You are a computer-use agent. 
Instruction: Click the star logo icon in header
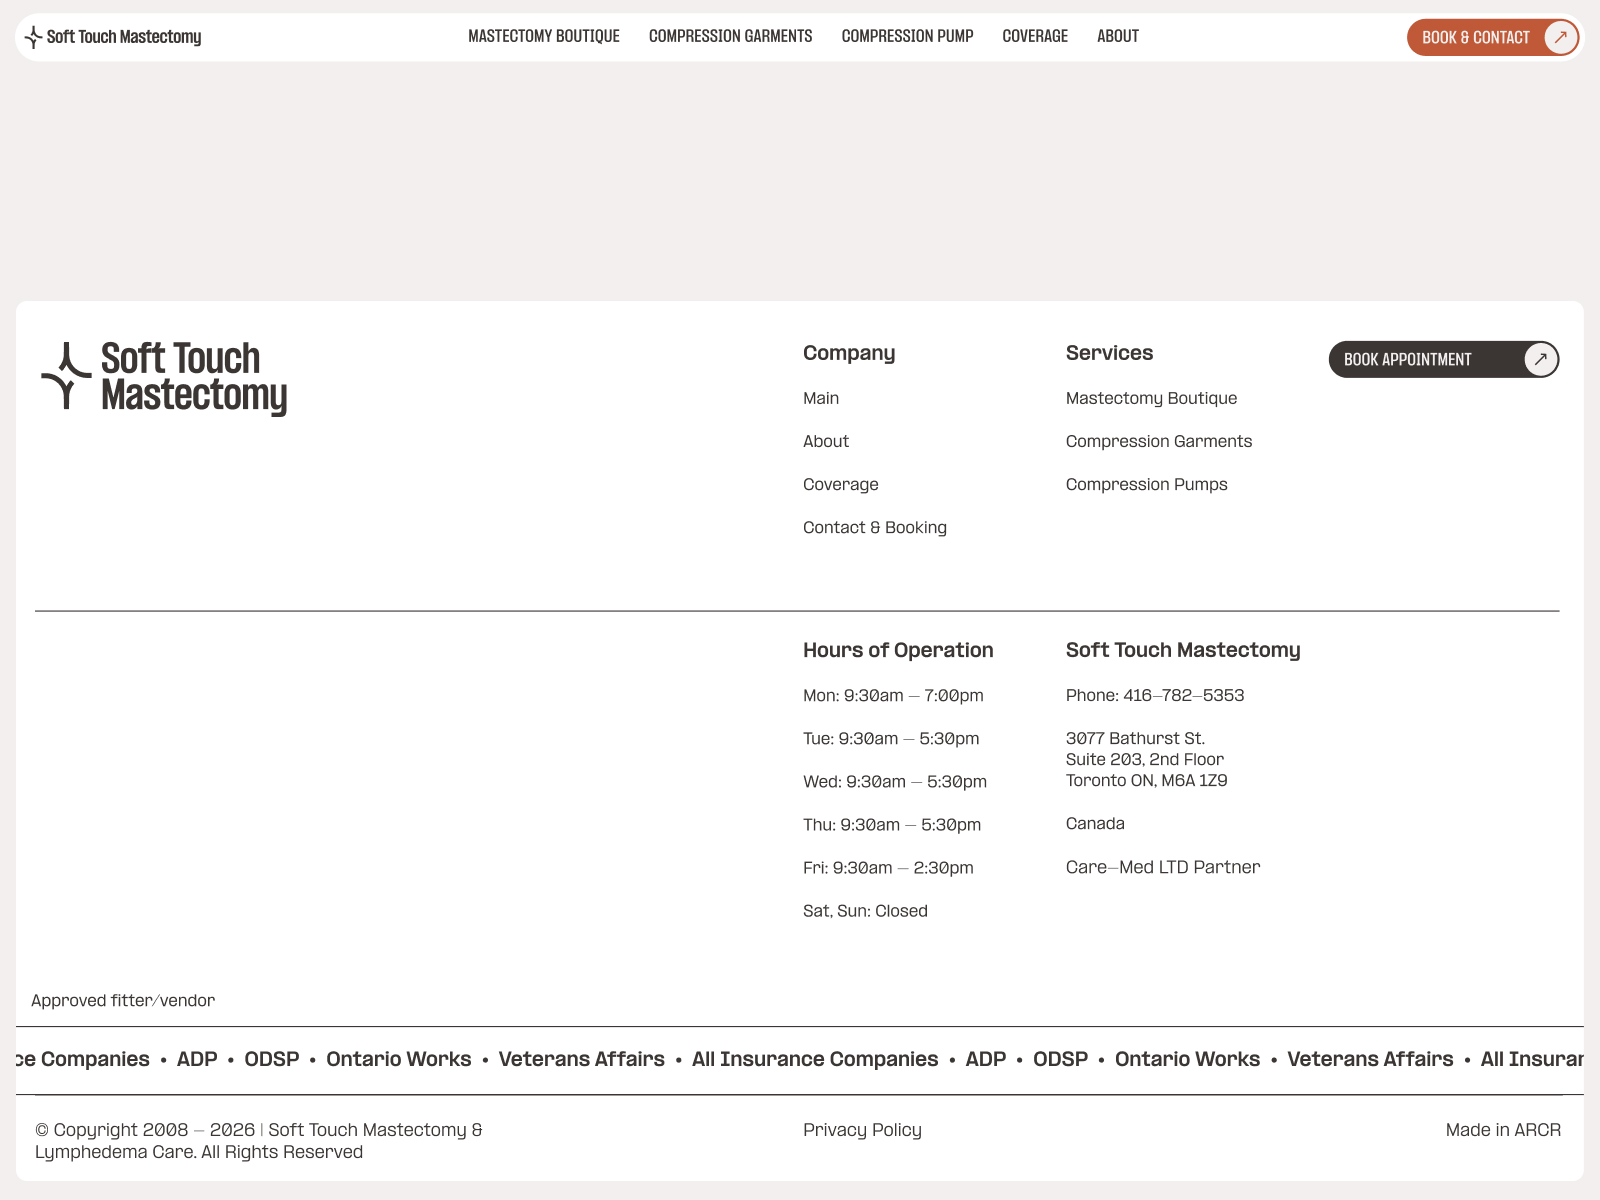pyautogui.click(x=33, y=37)
